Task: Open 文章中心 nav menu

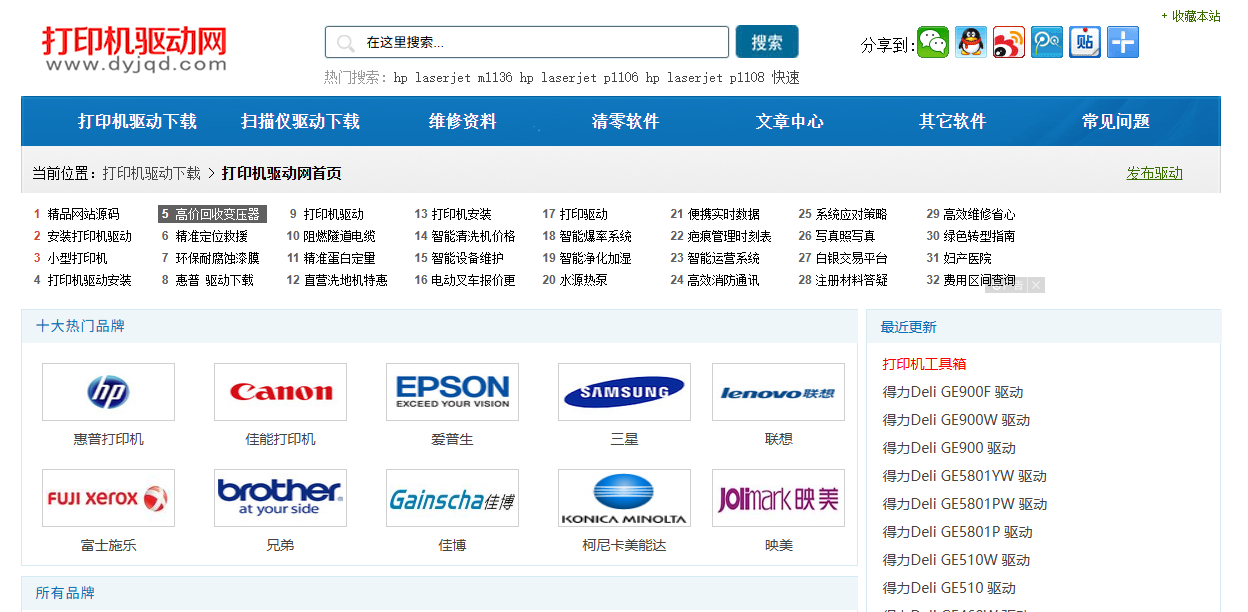Action: 790,122
